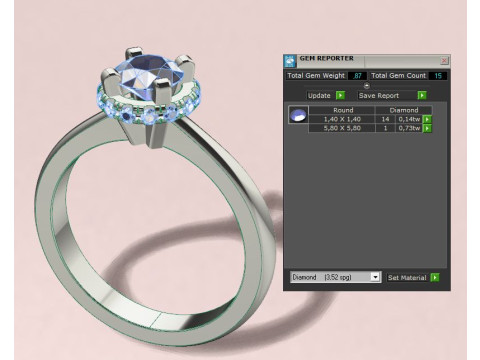Close the Gem Reporter panel
Screen dimensions: 480x360
[444, 60]
